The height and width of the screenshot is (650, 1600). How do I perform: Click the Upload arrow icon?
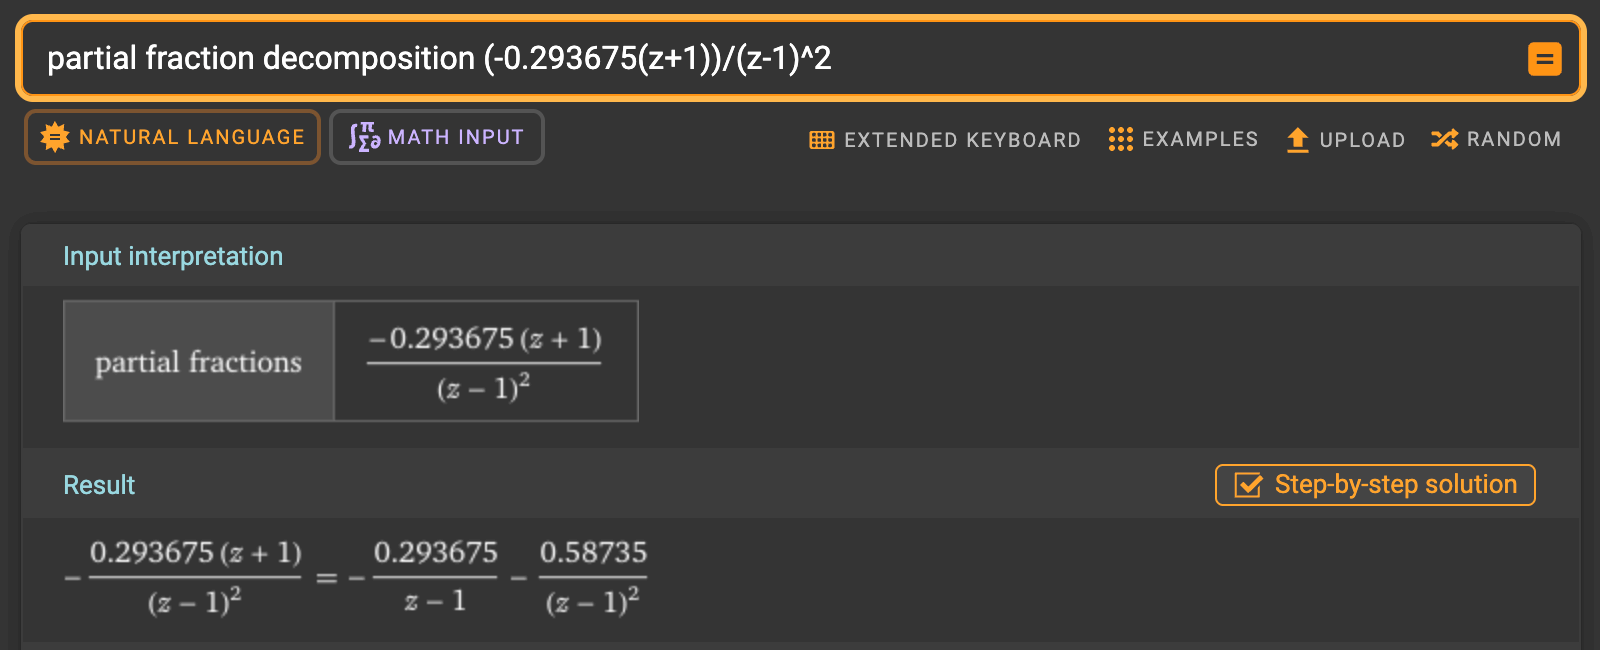pyautogui.click(x=1297, y=140)
